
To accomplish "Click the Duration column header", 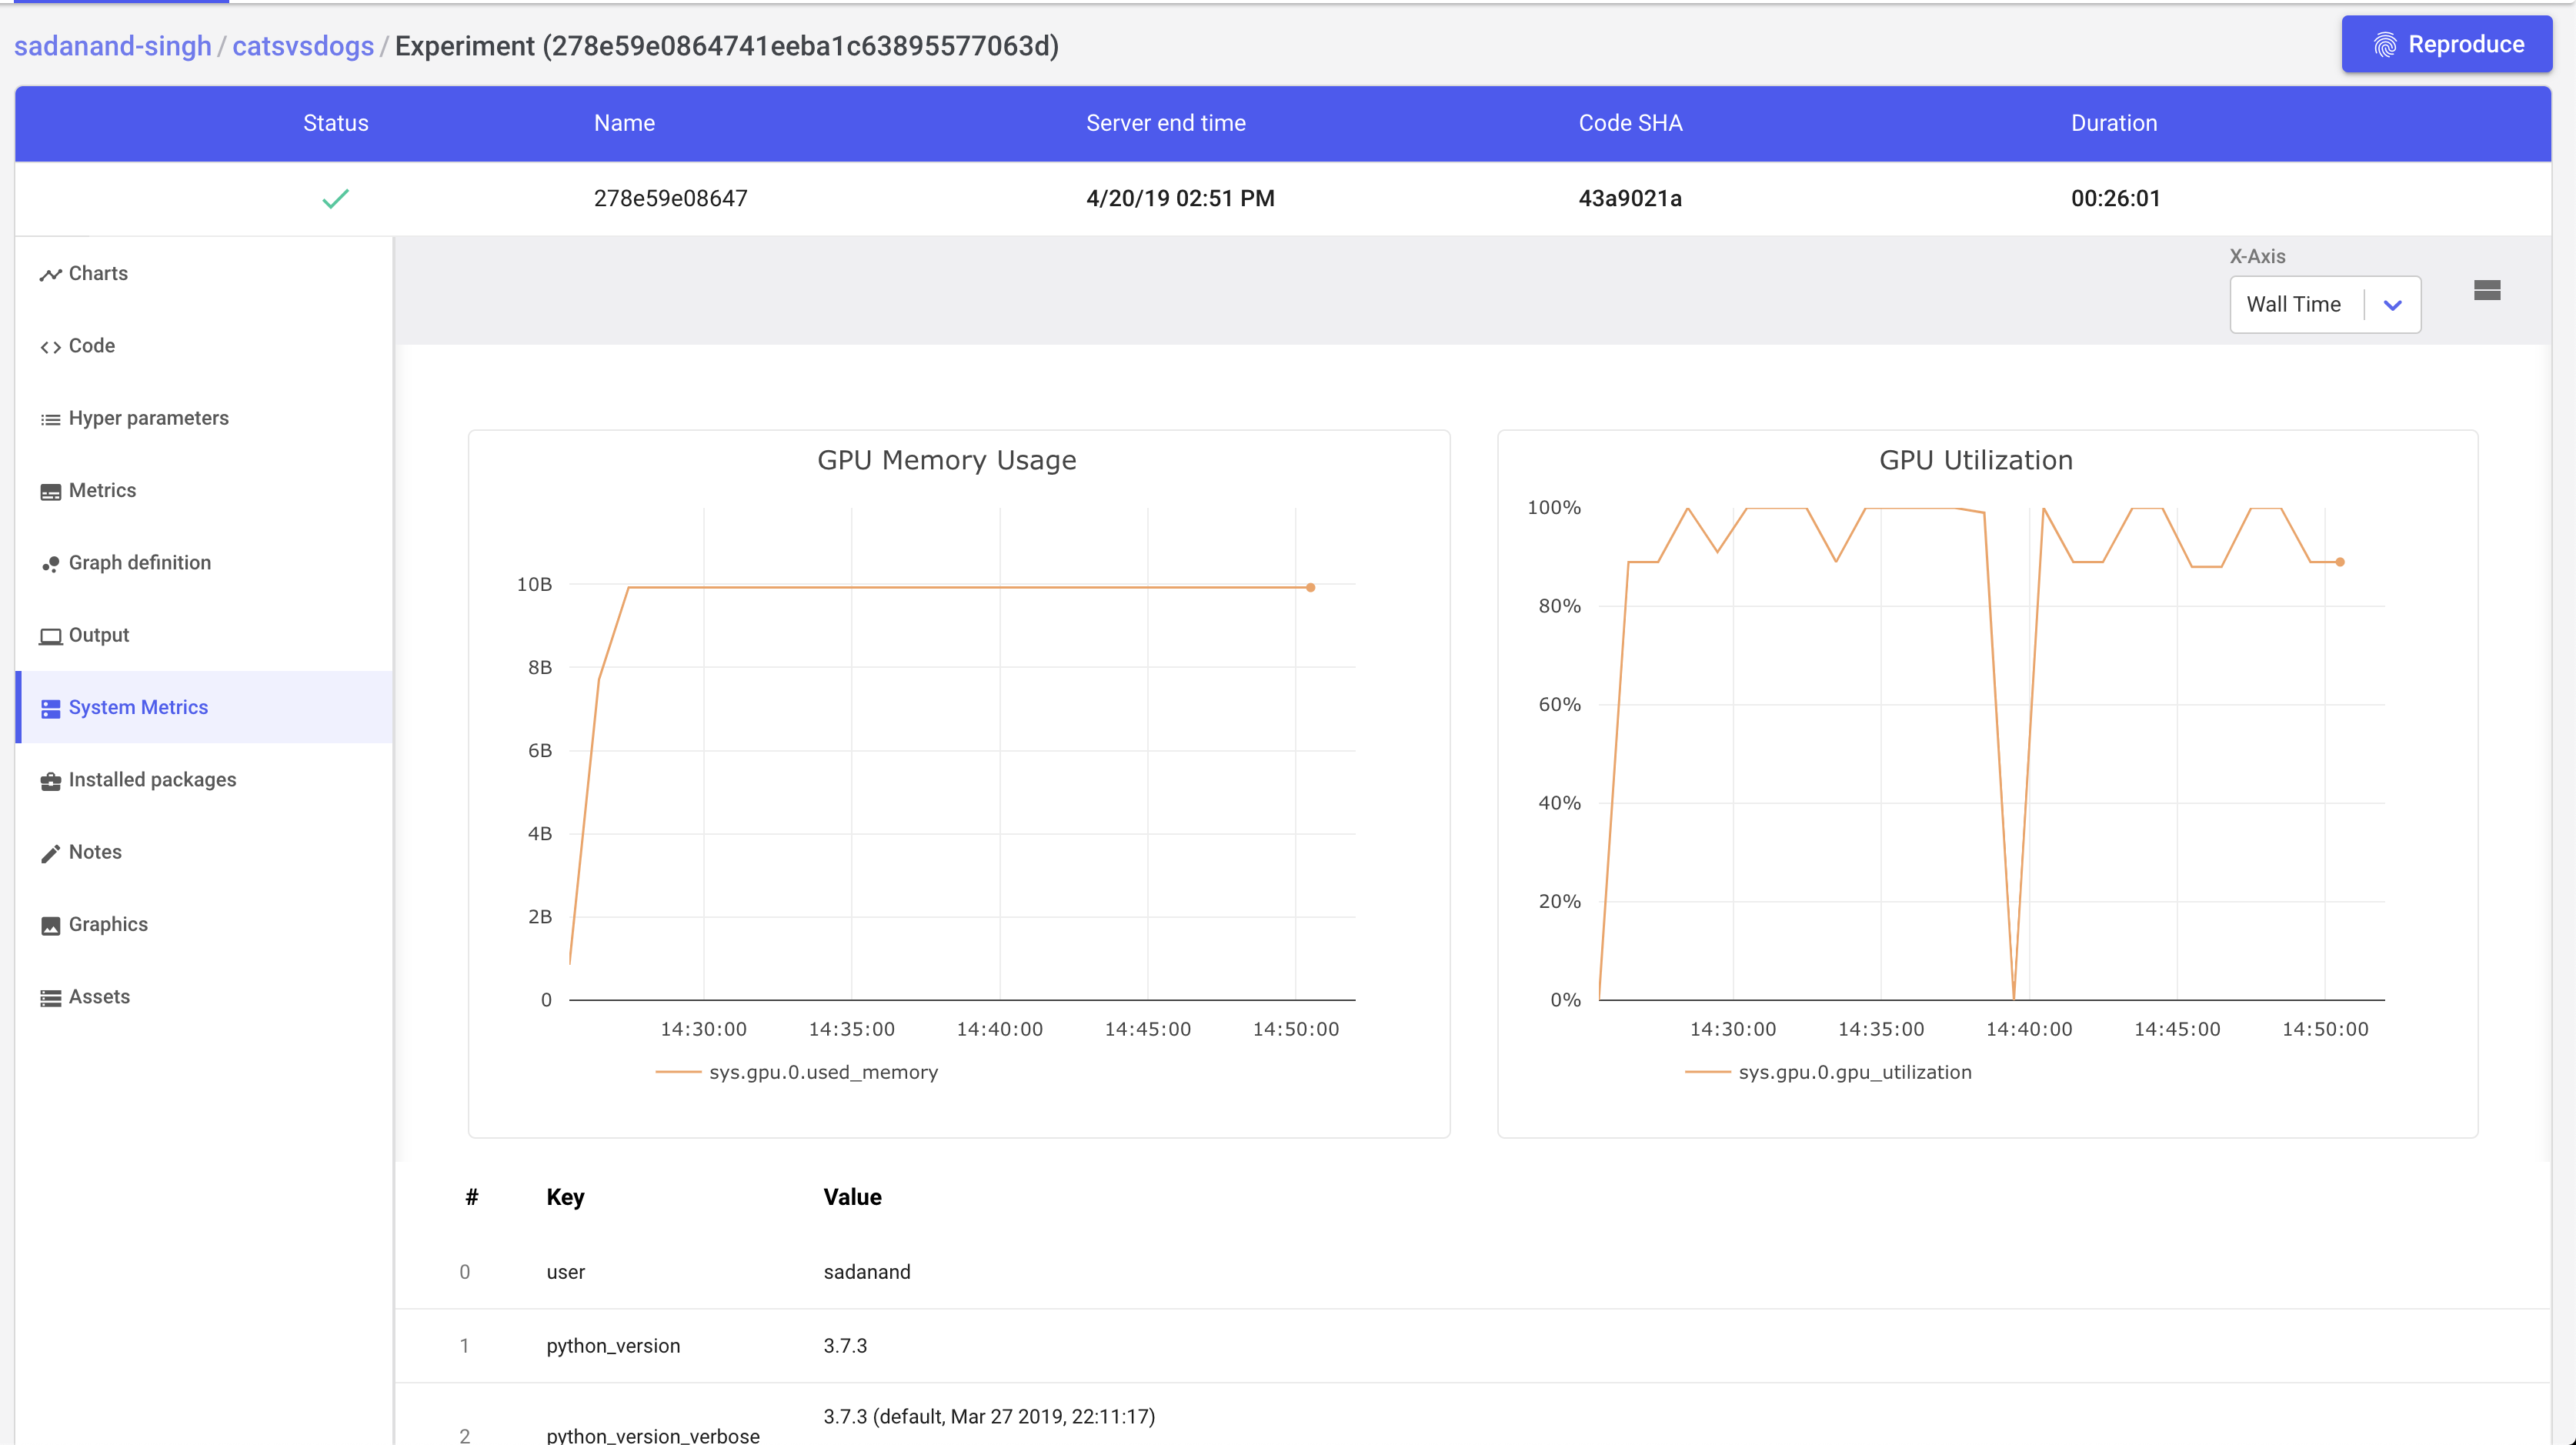I will [x=2114, y=123].
